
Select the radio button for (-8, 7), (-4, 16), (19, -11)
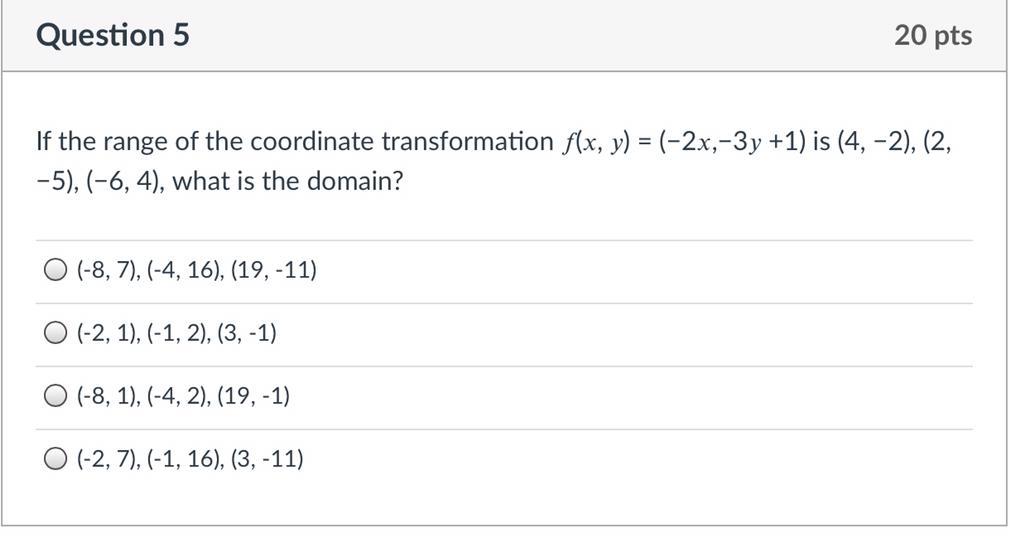(56, 270)
